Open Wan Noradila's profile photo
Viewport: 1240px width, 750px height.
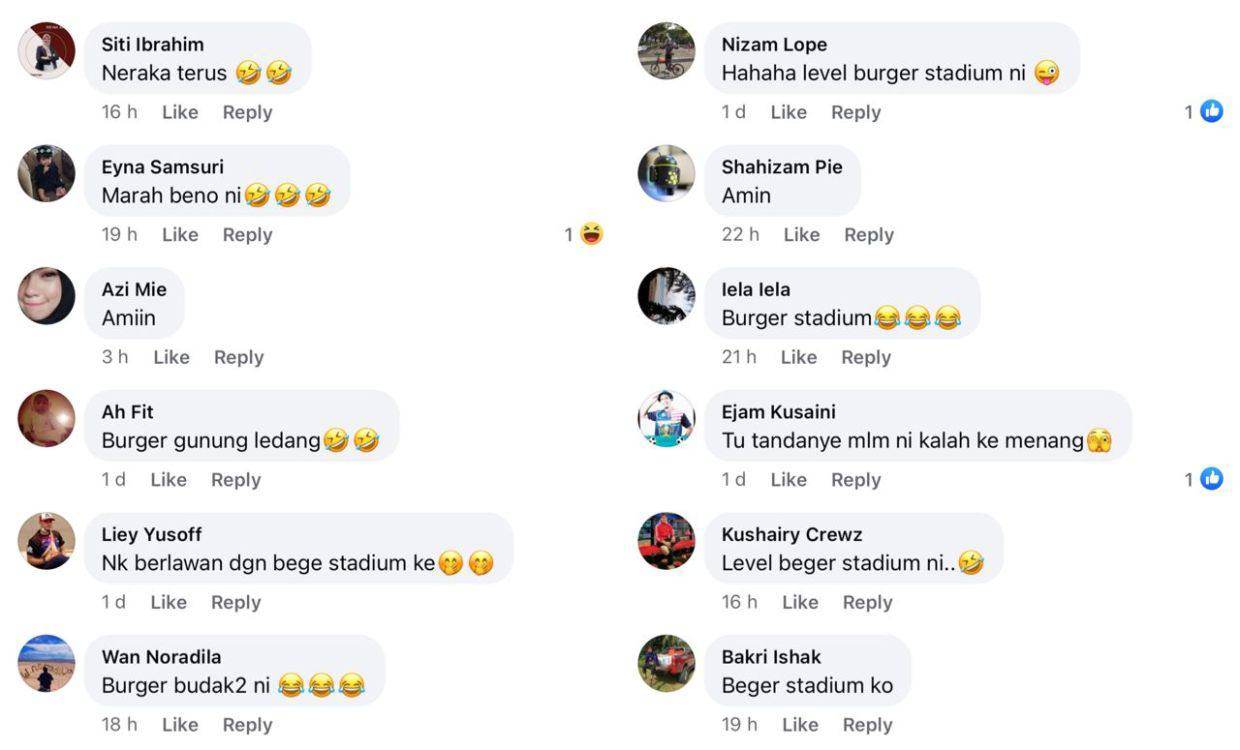coord(47,663)
